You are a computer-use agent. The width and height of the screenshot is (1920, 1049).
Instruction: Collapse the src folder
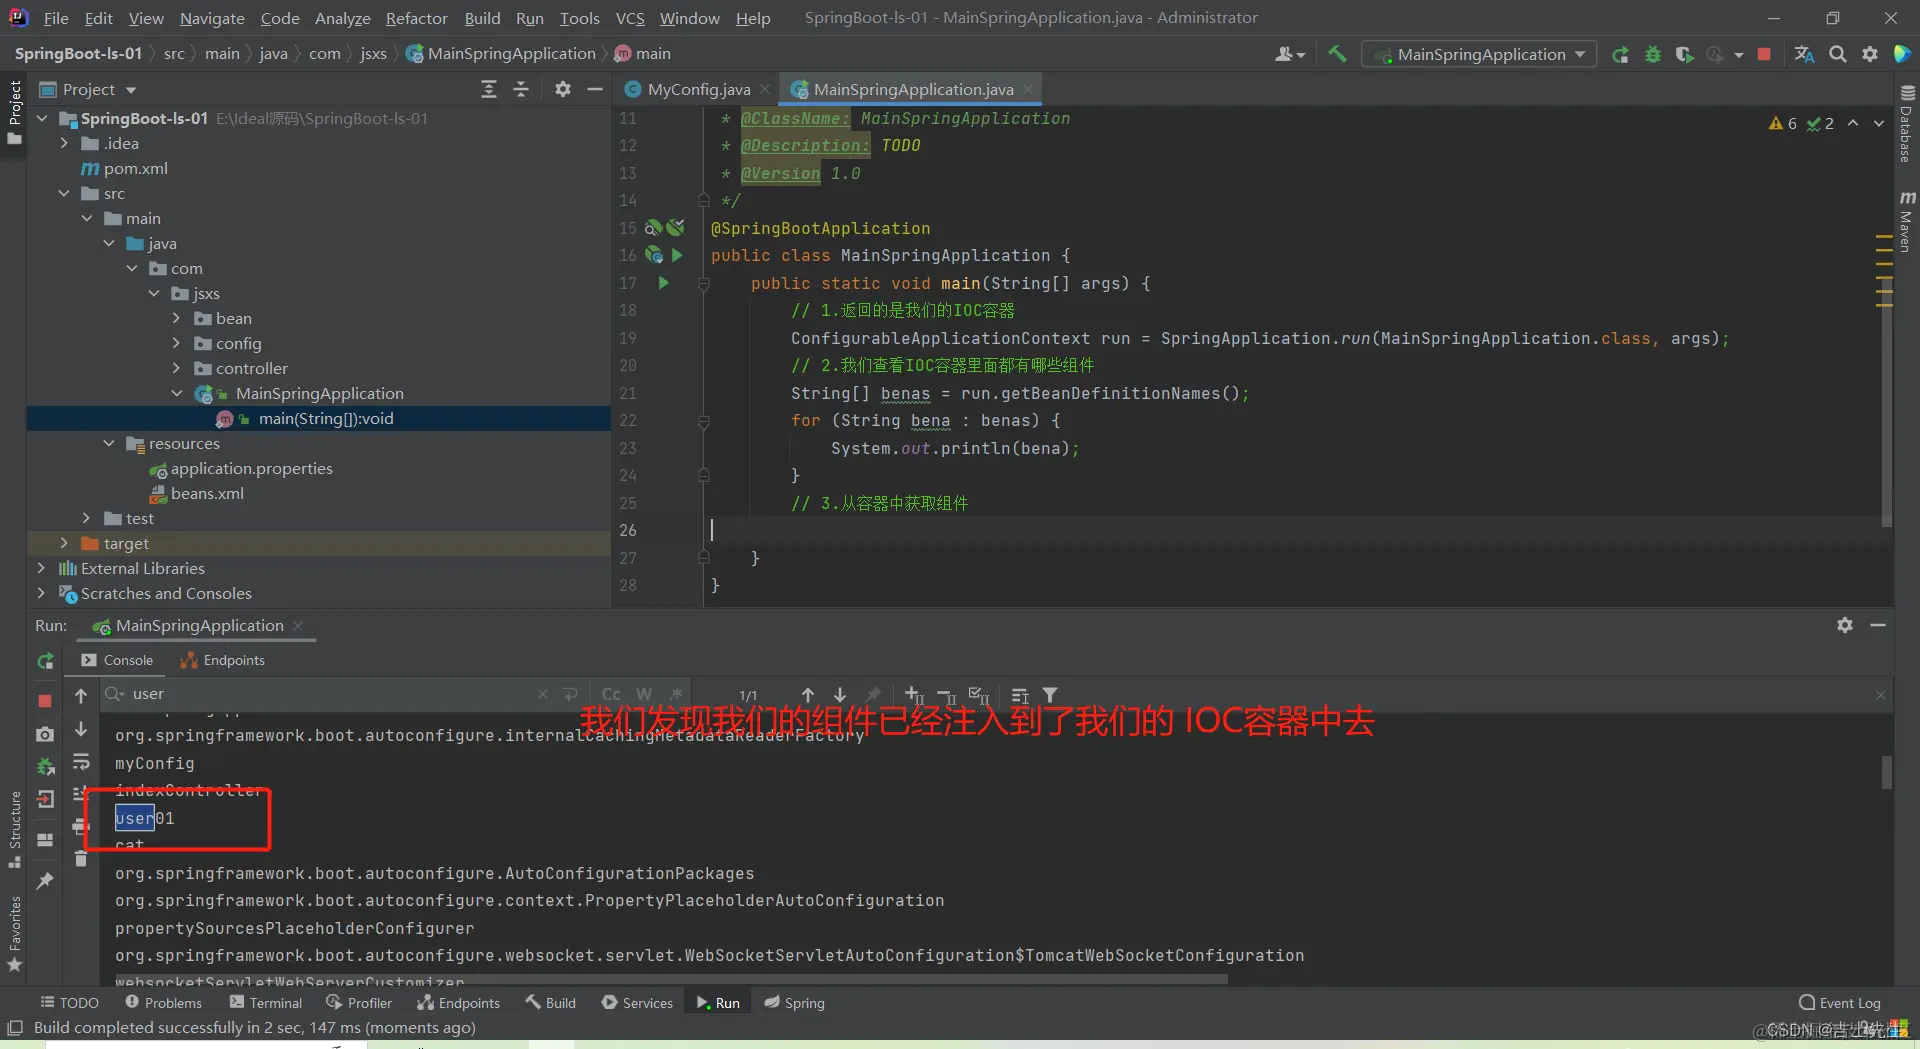pos(64,193)
